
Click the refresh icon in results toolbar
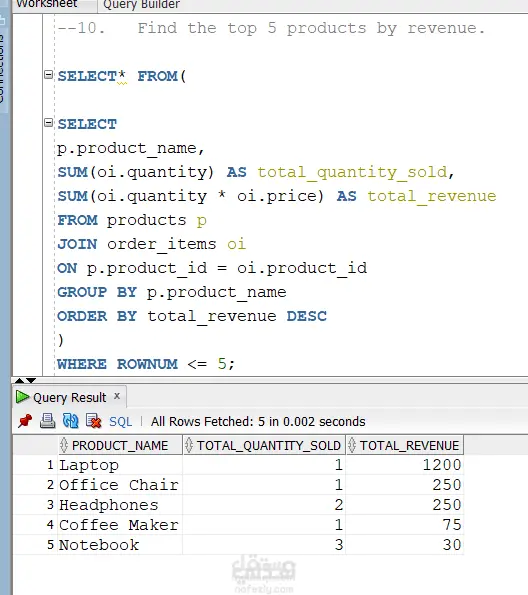71,421
